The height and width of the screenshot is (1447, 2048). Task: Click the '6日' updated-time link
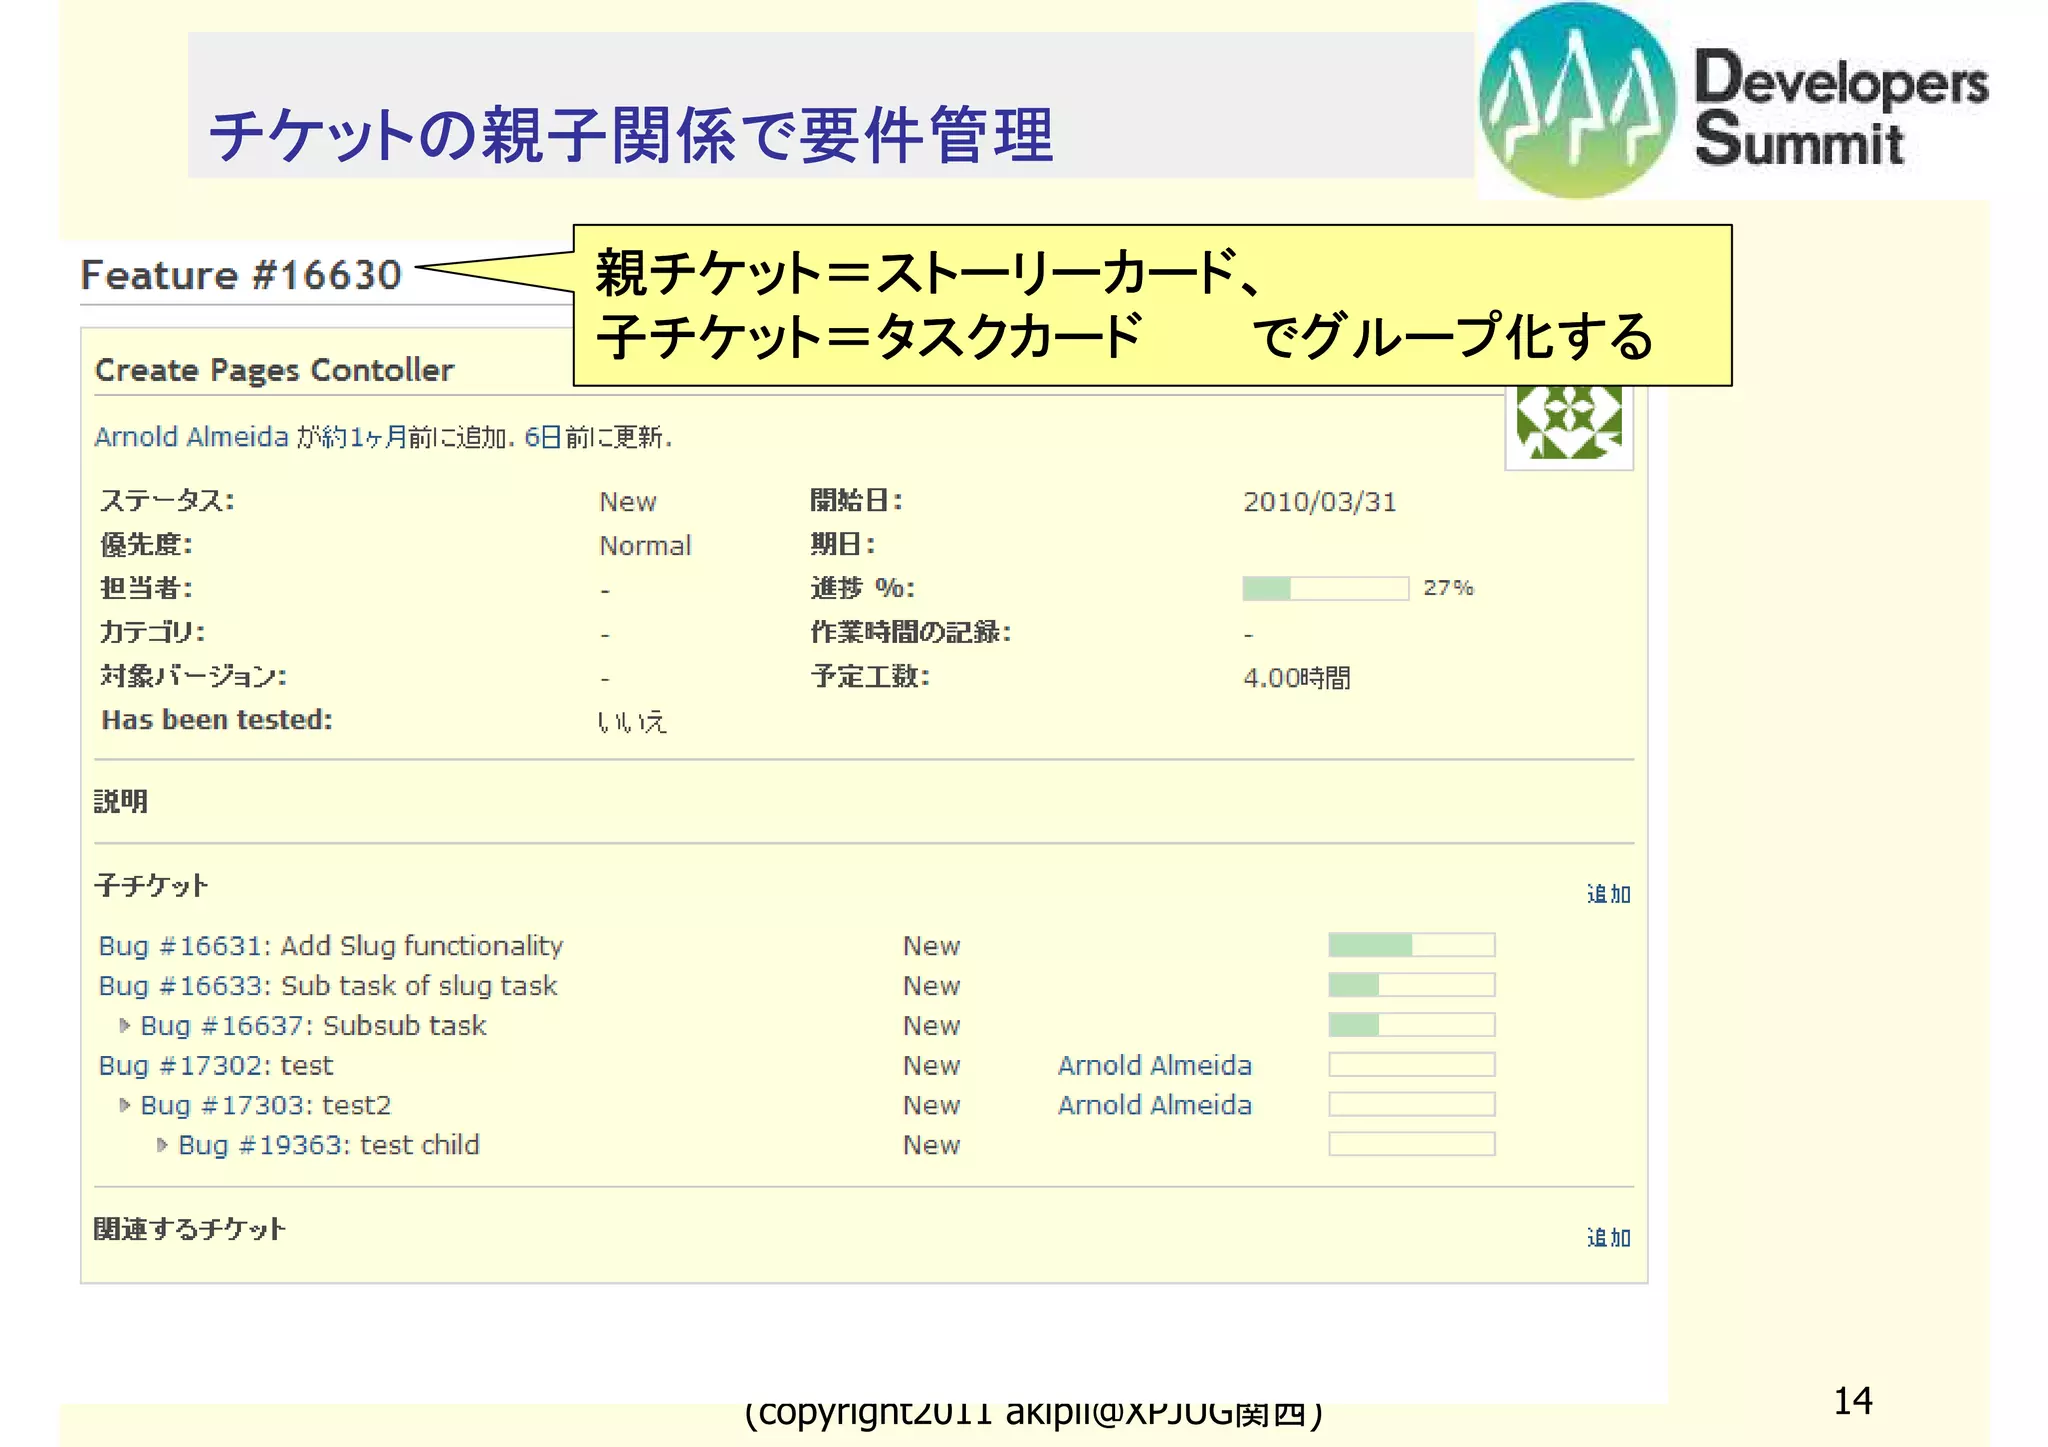[x=543, y=437]
